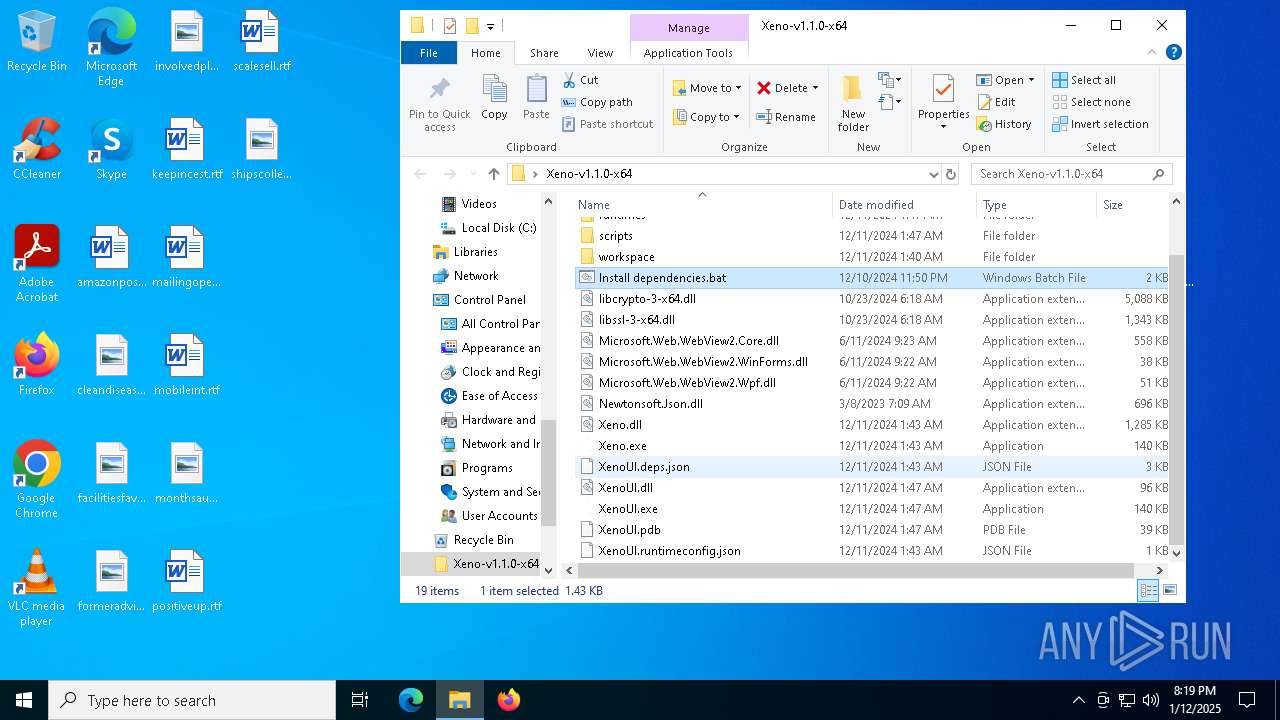The image size is (1280, 720).
Task: Click the Paste ribbon icon
Action: click(x=536, y=97)
